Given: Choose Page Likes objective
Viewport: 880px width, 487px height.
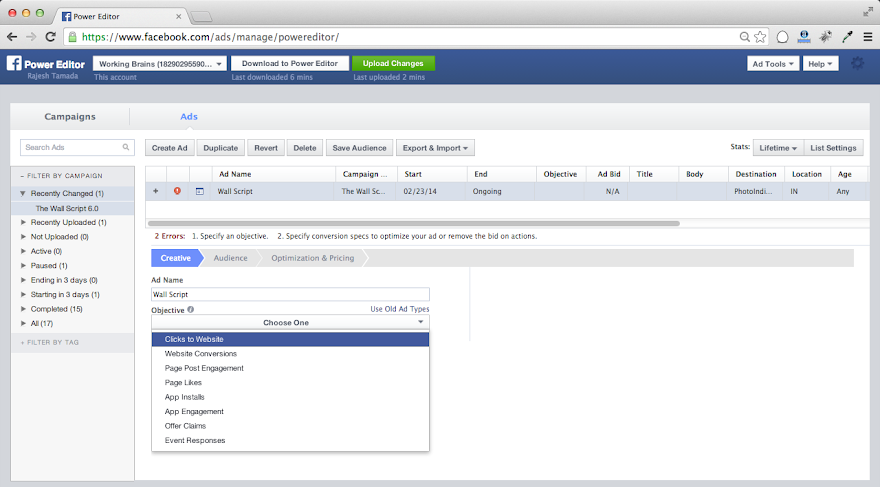Looking at the screenshot, I should (x=290, y=383).
